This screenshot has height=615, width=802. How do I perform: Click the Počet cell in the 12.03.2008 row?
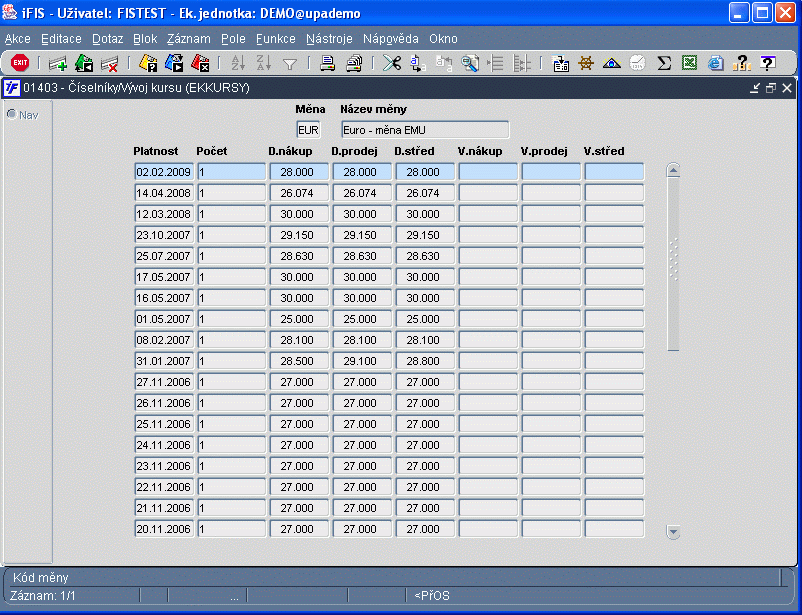232,214
